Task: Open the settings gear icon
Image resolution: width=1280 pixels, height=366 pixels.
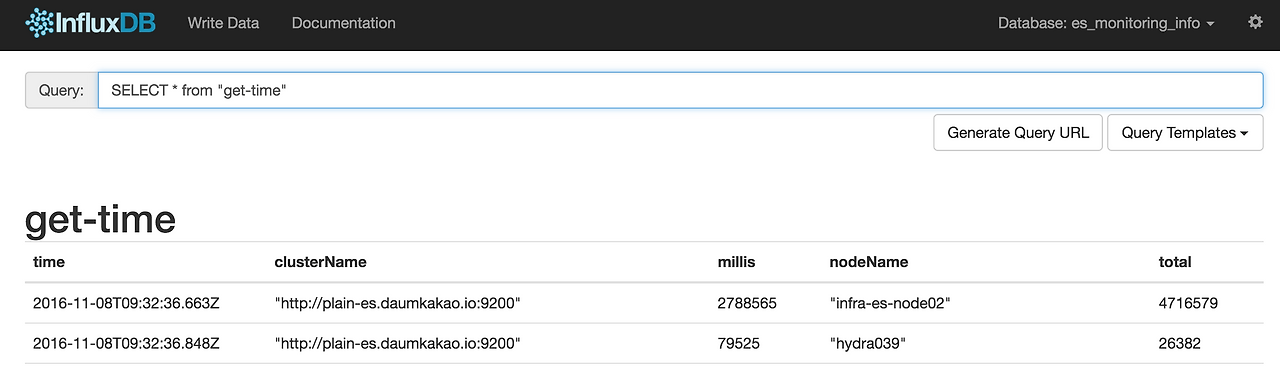Action: (1255, 22)
